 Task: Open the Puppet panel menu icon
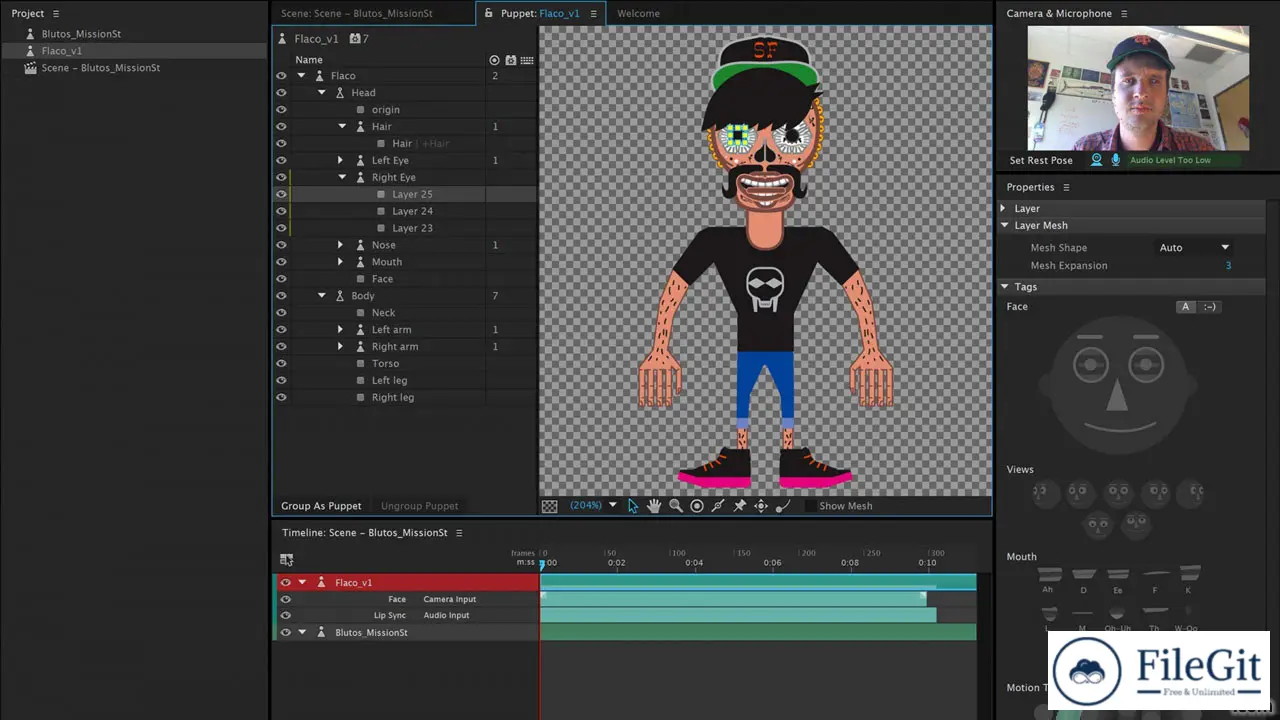click(593, 14)
